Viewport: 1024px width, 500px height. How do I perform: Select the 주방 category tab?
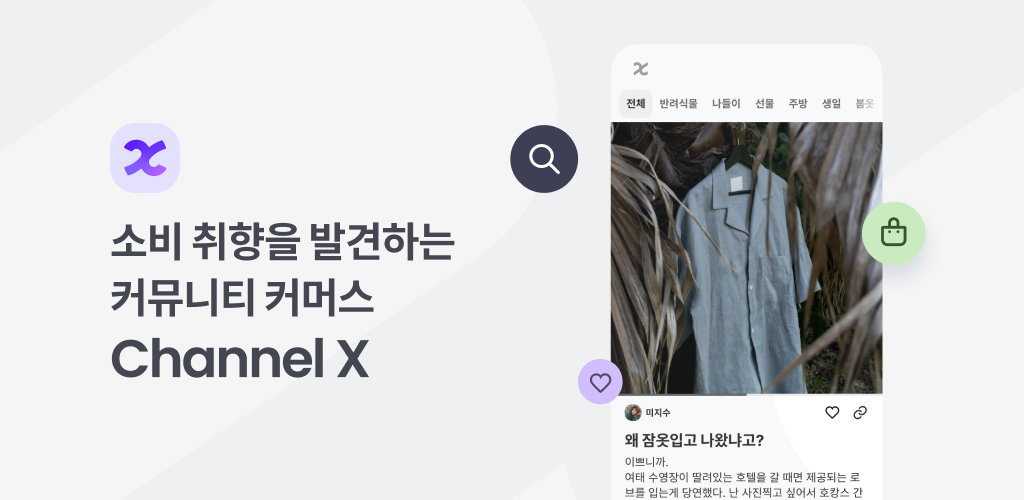coord(798,104)
